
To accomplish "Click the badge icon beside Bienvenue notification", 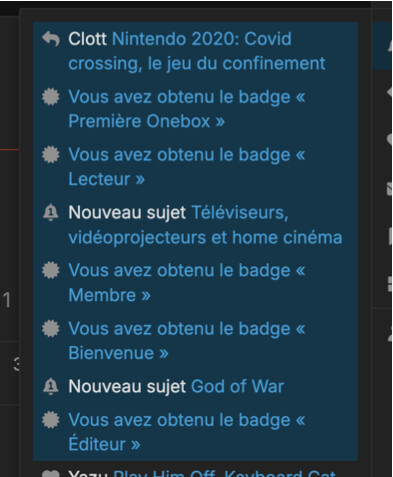I will [x=51, y=329].
